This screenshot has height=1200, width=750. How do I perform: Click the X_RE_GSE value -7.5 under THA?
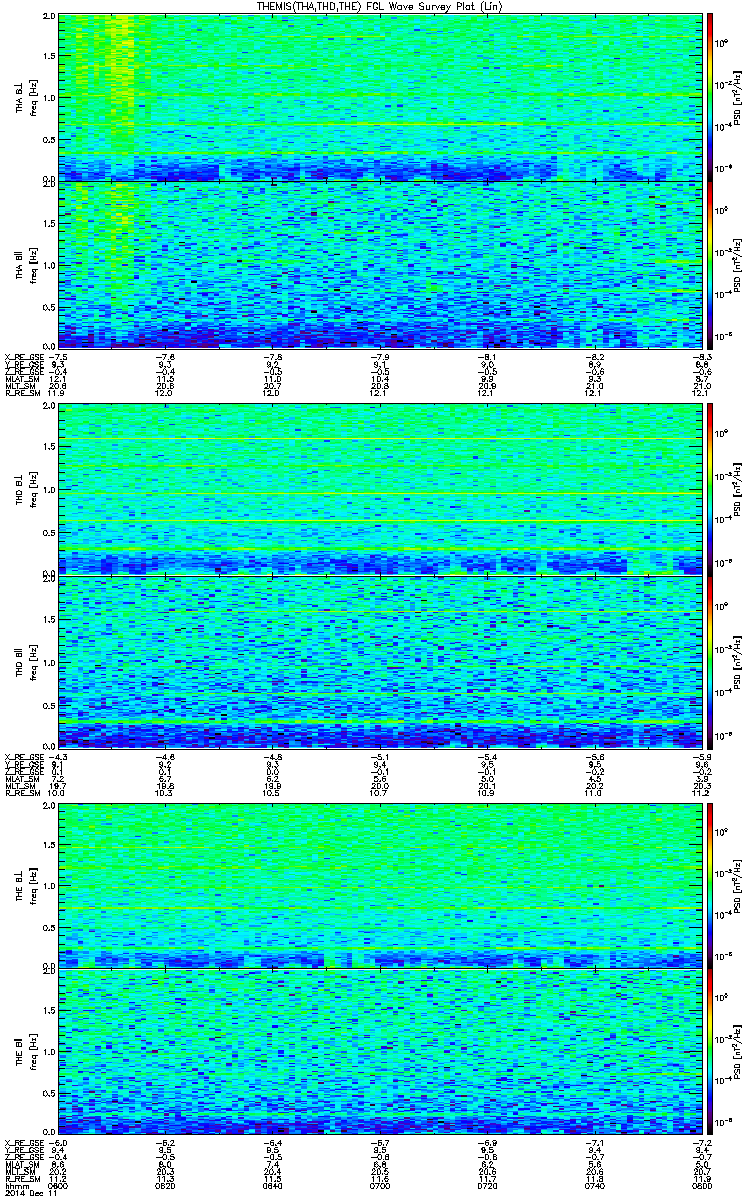tap(59, 356)
